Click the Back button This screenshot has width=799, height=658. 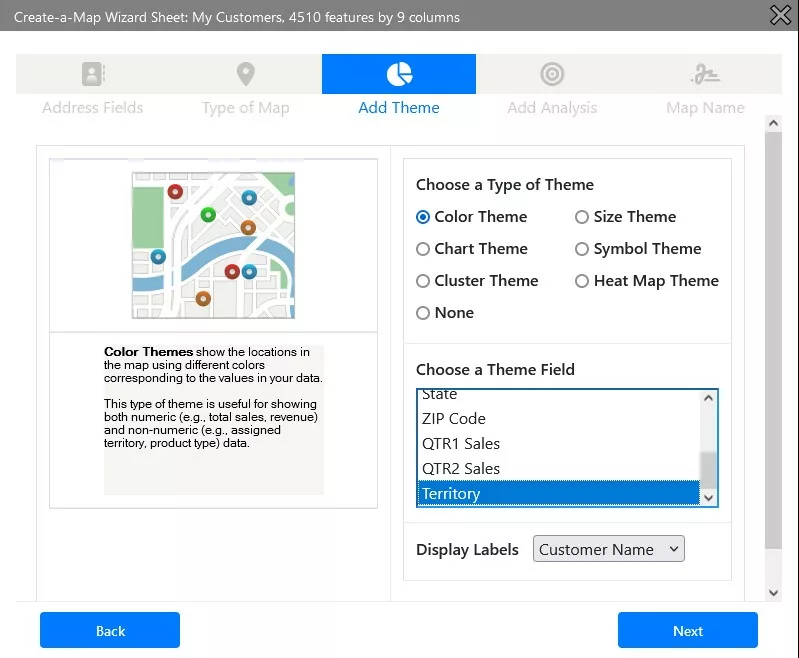(110, 630)
